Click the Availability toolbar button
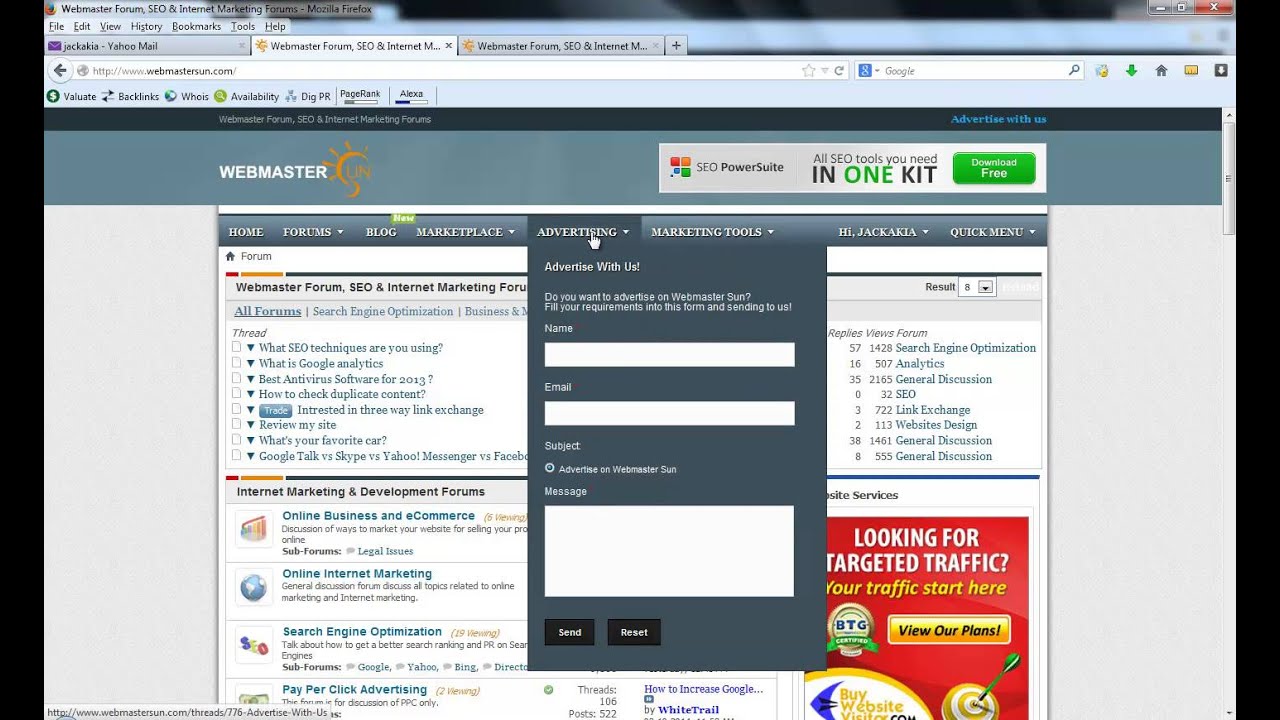This screenshot has height=720, width=1280. [x=246, y=96]
